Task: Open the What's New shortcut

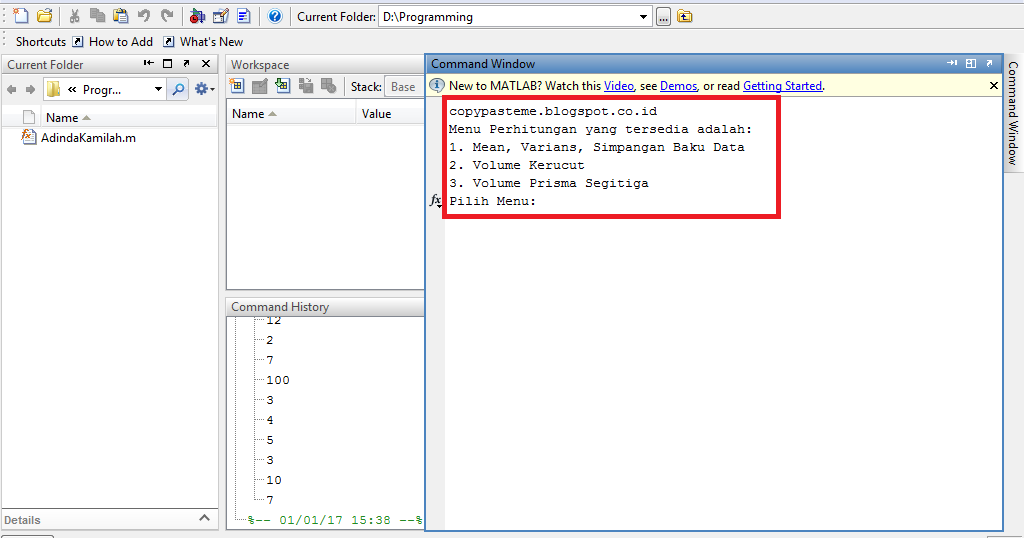Action: (x=203, y=42)
